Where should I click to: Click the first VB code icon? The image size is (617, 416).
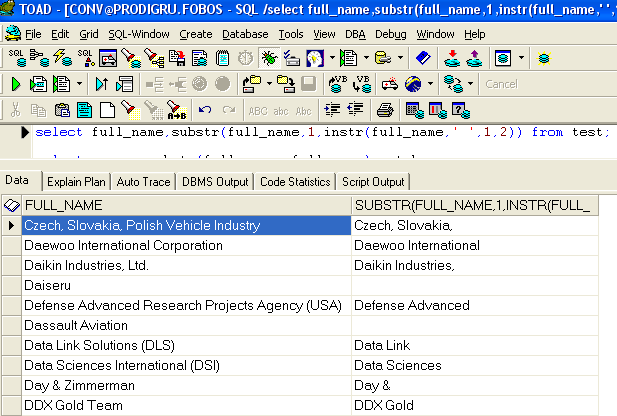(338, 84)
